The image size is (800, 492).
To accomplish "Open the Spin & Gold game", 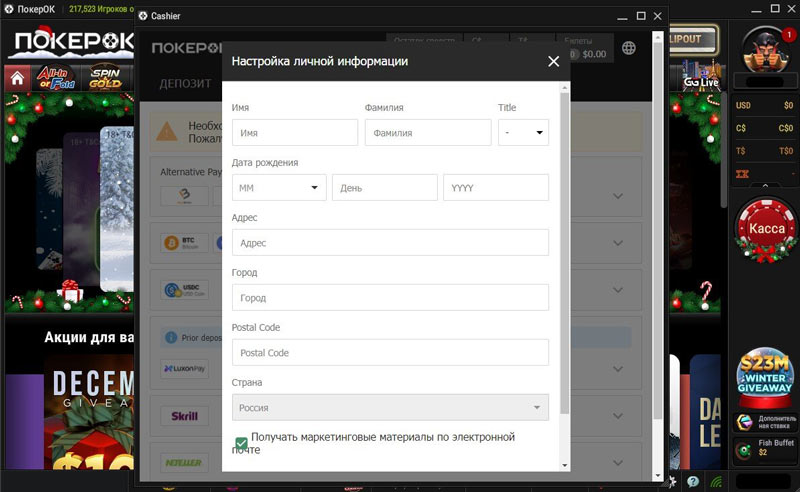I will point(104,78).
